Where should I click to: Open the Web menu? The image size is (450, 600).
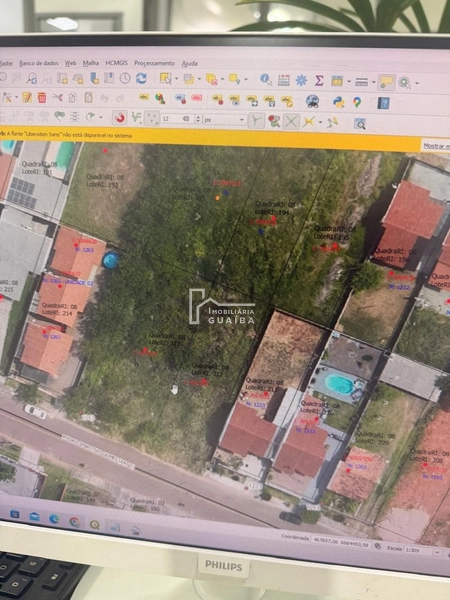[x=70, y=63]
